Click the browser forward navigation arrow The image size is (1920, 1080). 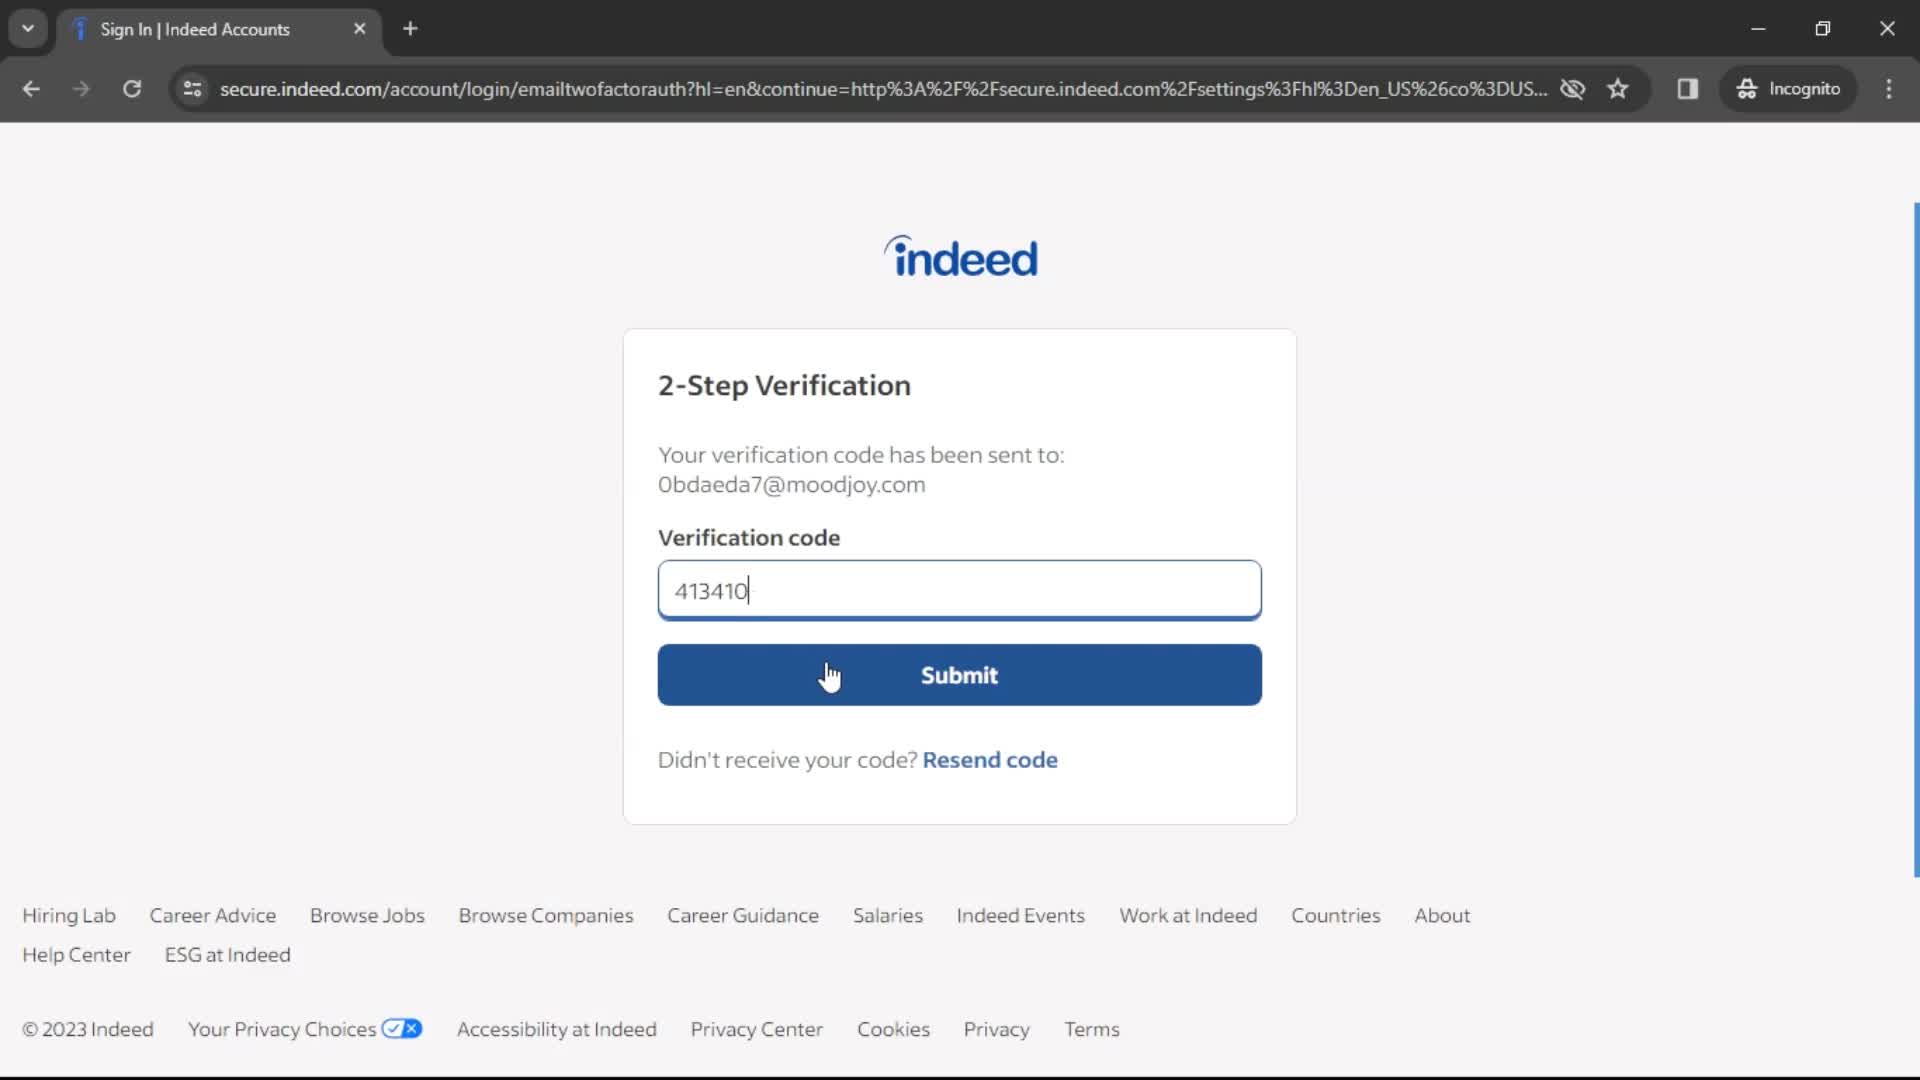(x=82, y=88)
